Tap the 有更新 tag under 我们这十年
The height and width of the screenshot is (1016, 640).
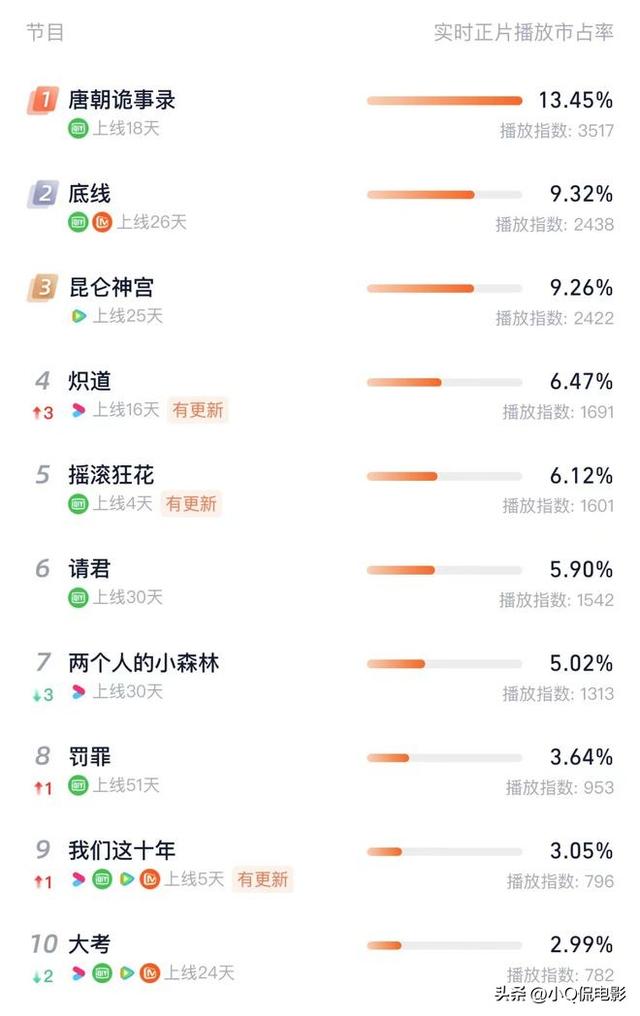click(262, 879)
